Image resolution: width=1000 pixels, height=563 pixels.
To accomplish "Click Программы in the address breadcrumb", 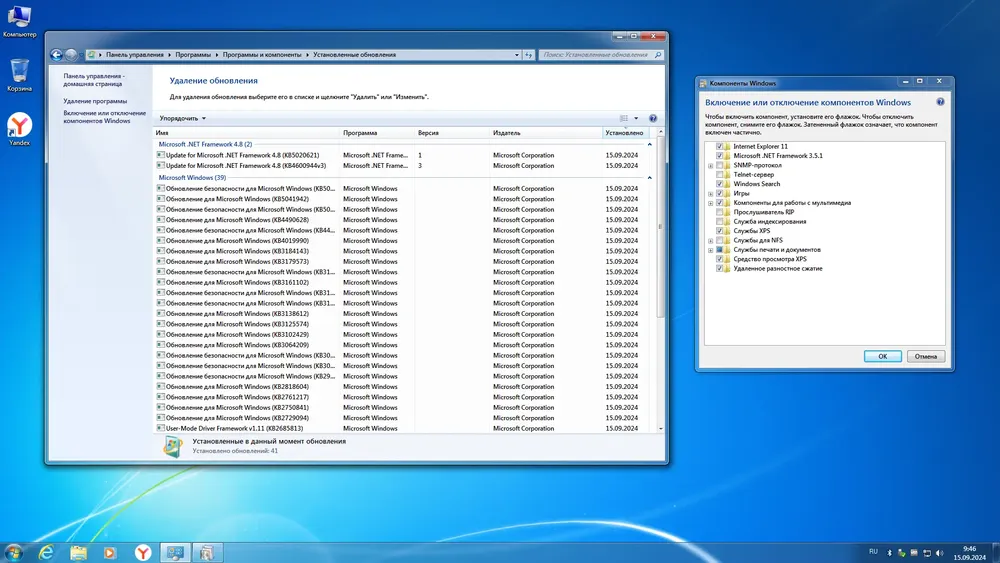I will tap(195, 55).
